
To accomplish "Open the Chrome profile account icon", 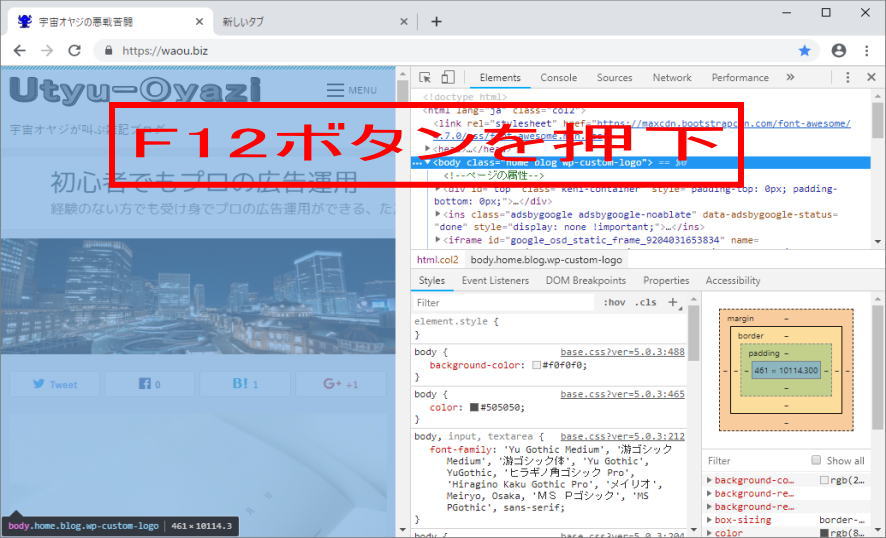I will pos(838,50).
